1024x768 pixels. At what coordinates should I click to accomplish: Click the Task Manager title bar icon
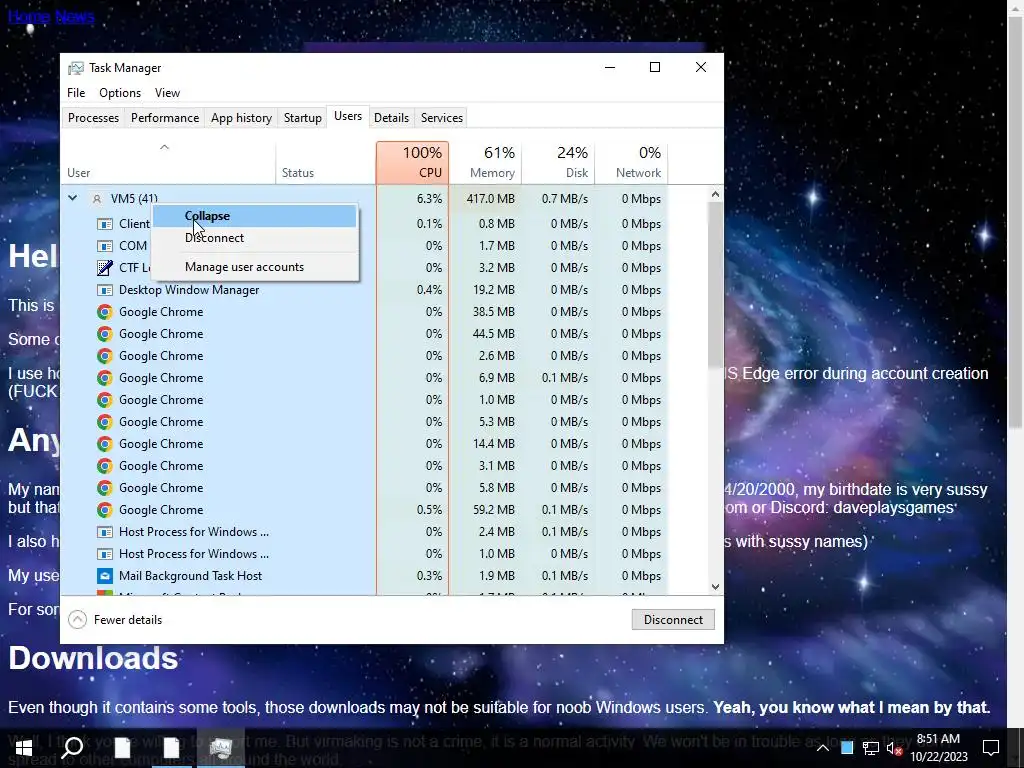[x=76, y=68]
